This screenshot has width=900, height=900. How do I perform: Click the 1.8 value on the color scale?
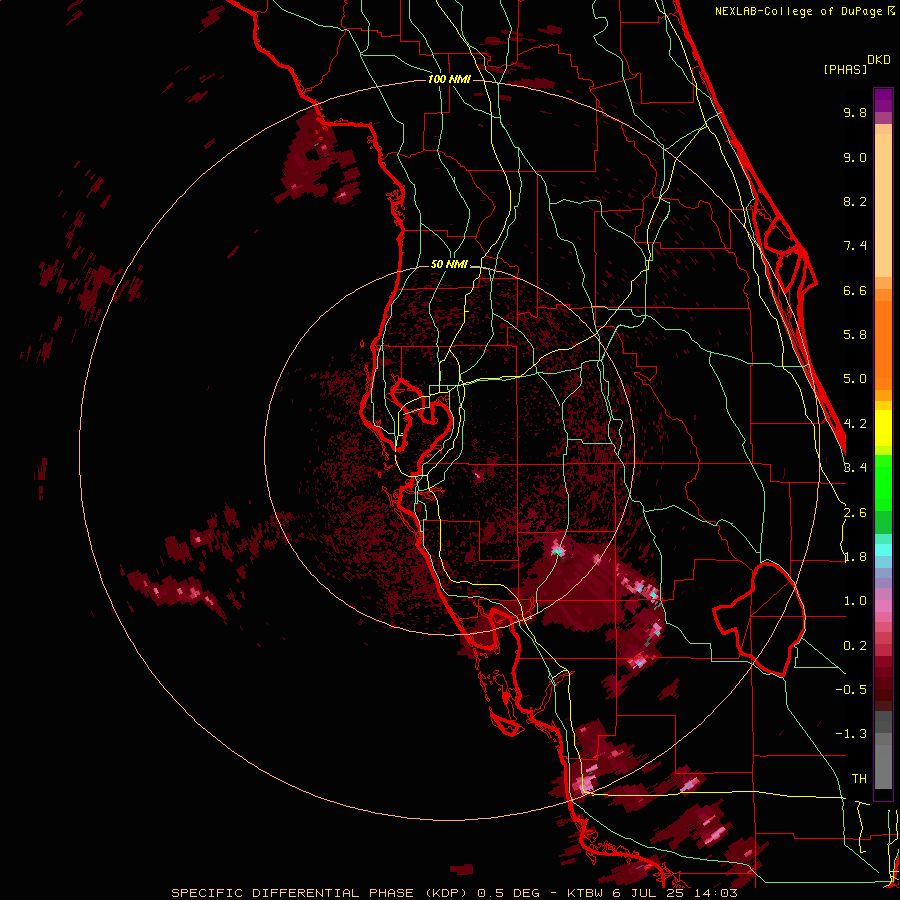click(x=855, y=557)
